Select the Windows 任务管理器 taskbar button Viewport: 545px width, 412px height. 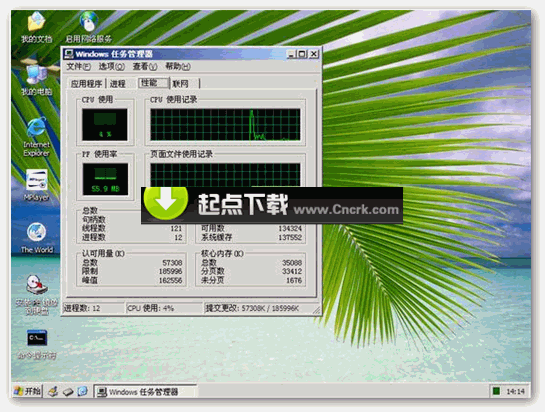point(145,392)
